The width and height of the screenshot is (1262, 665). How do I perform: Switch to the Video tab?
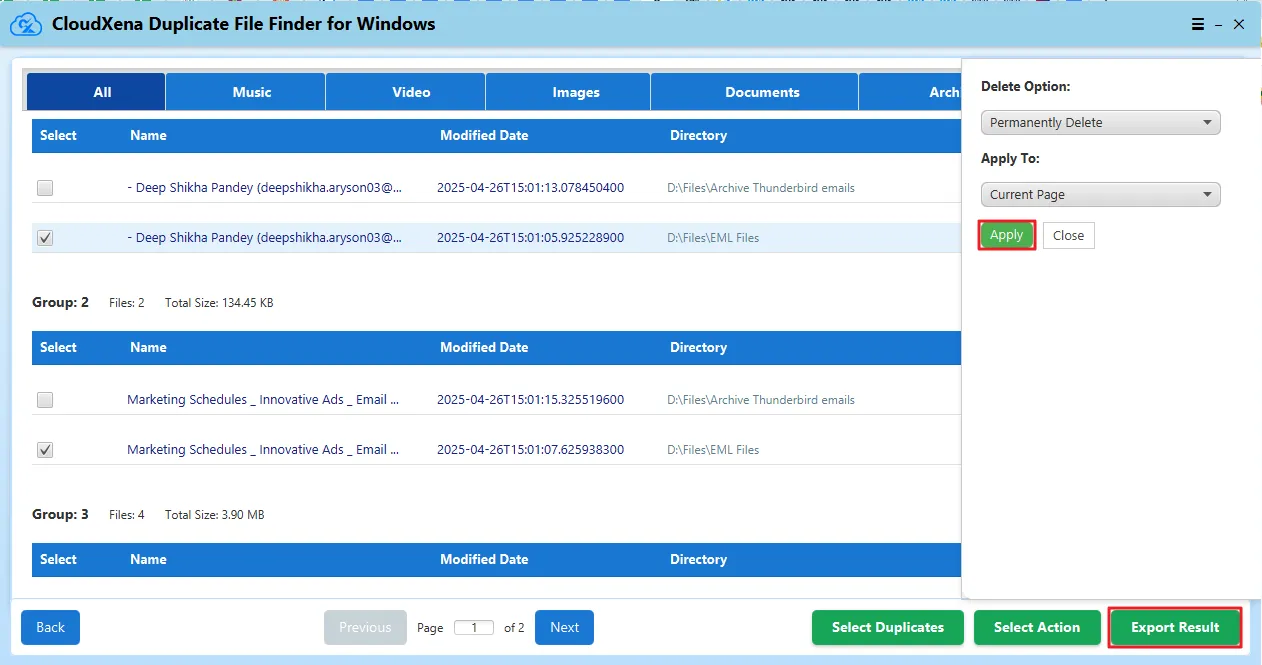click(x=411, y=92)
